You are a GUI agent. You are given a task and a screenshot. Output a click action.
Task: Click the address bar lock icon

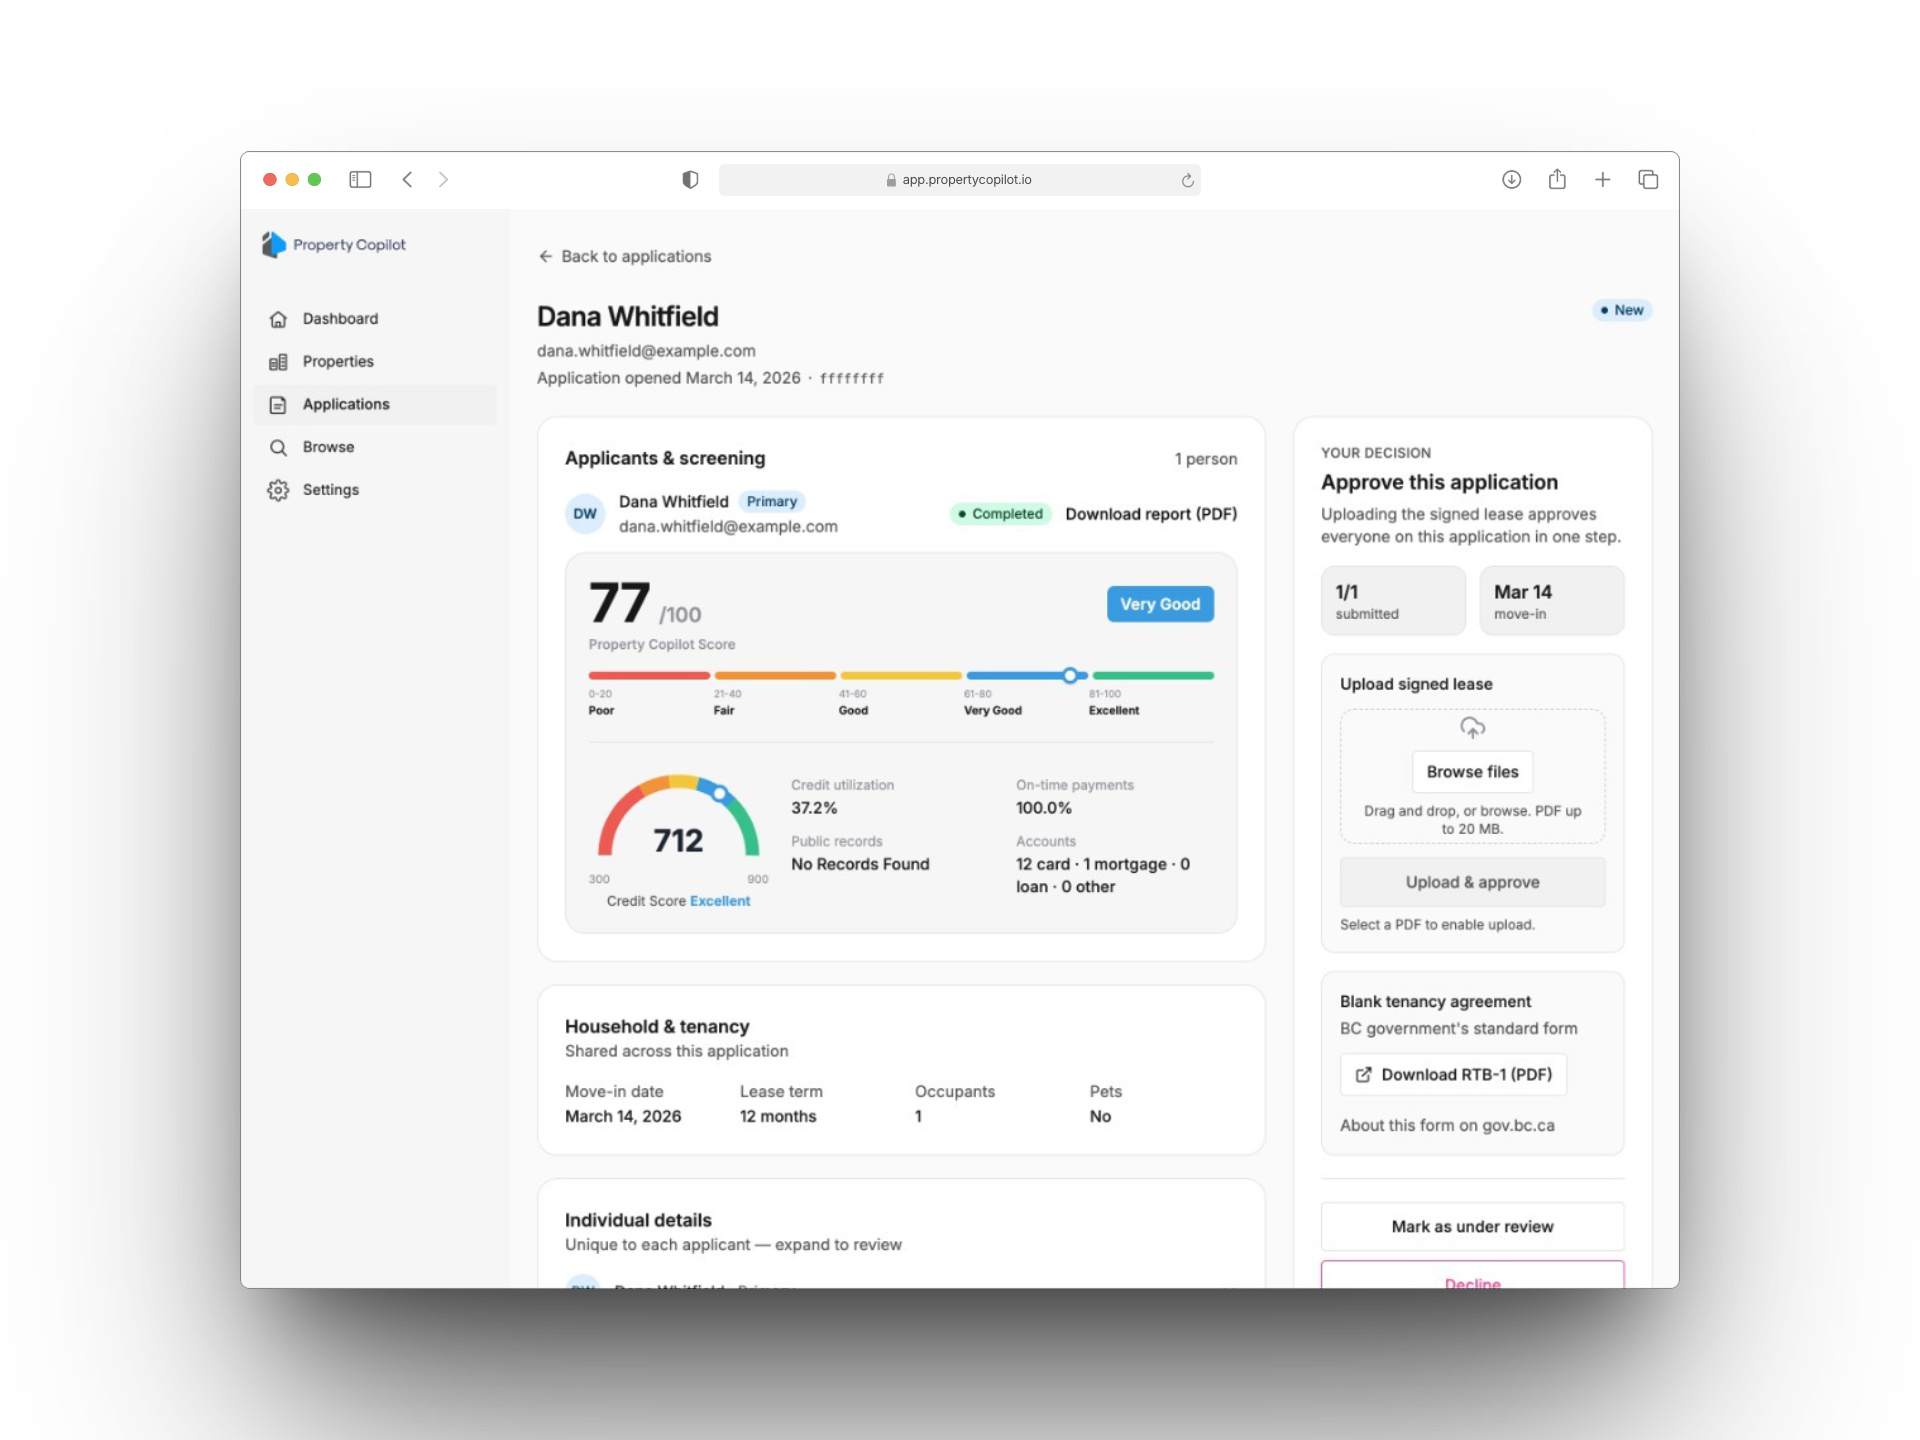point(891,180)
